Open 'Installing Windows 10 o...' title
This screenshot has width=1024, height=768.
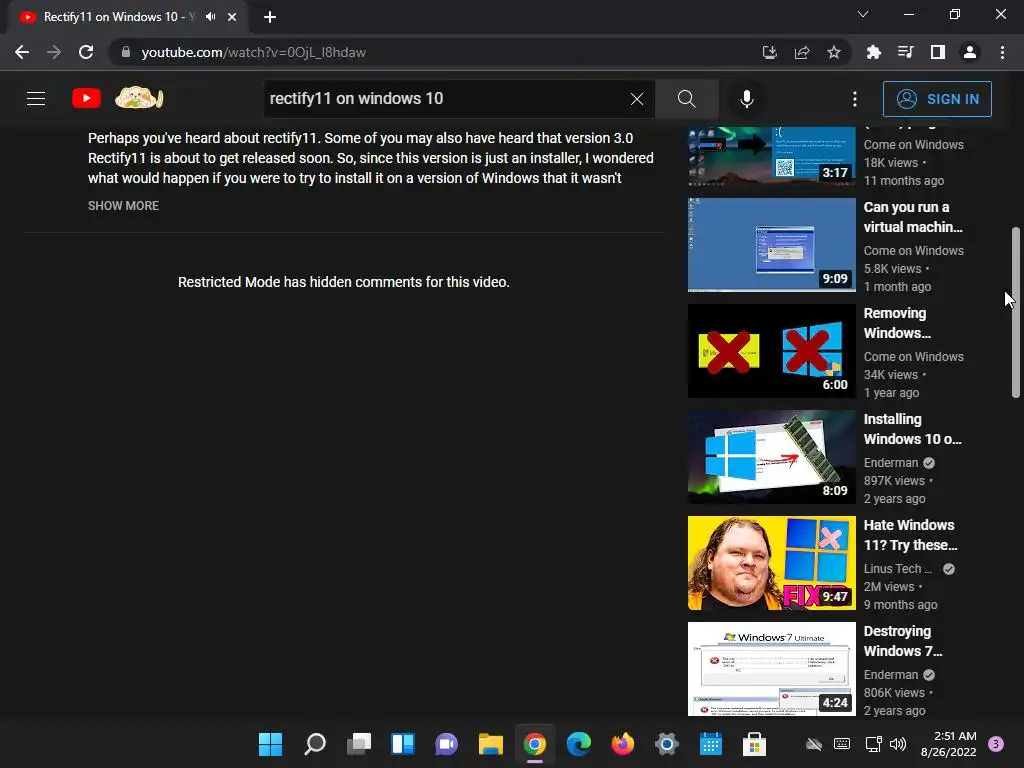(x=912, y=429)
